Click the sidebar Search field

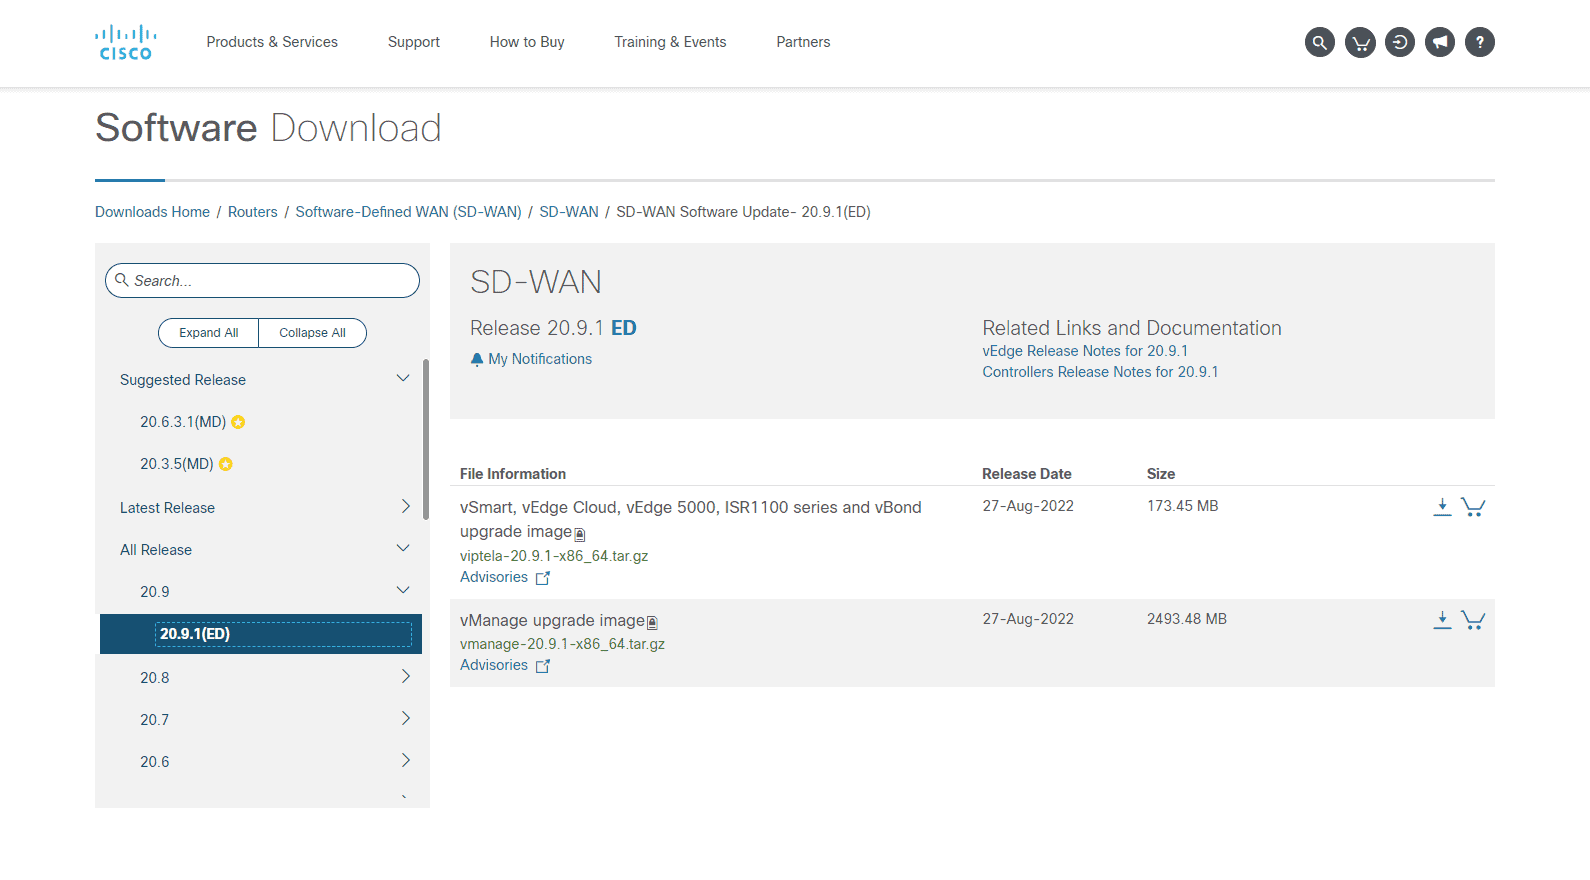tap(262, 281)
